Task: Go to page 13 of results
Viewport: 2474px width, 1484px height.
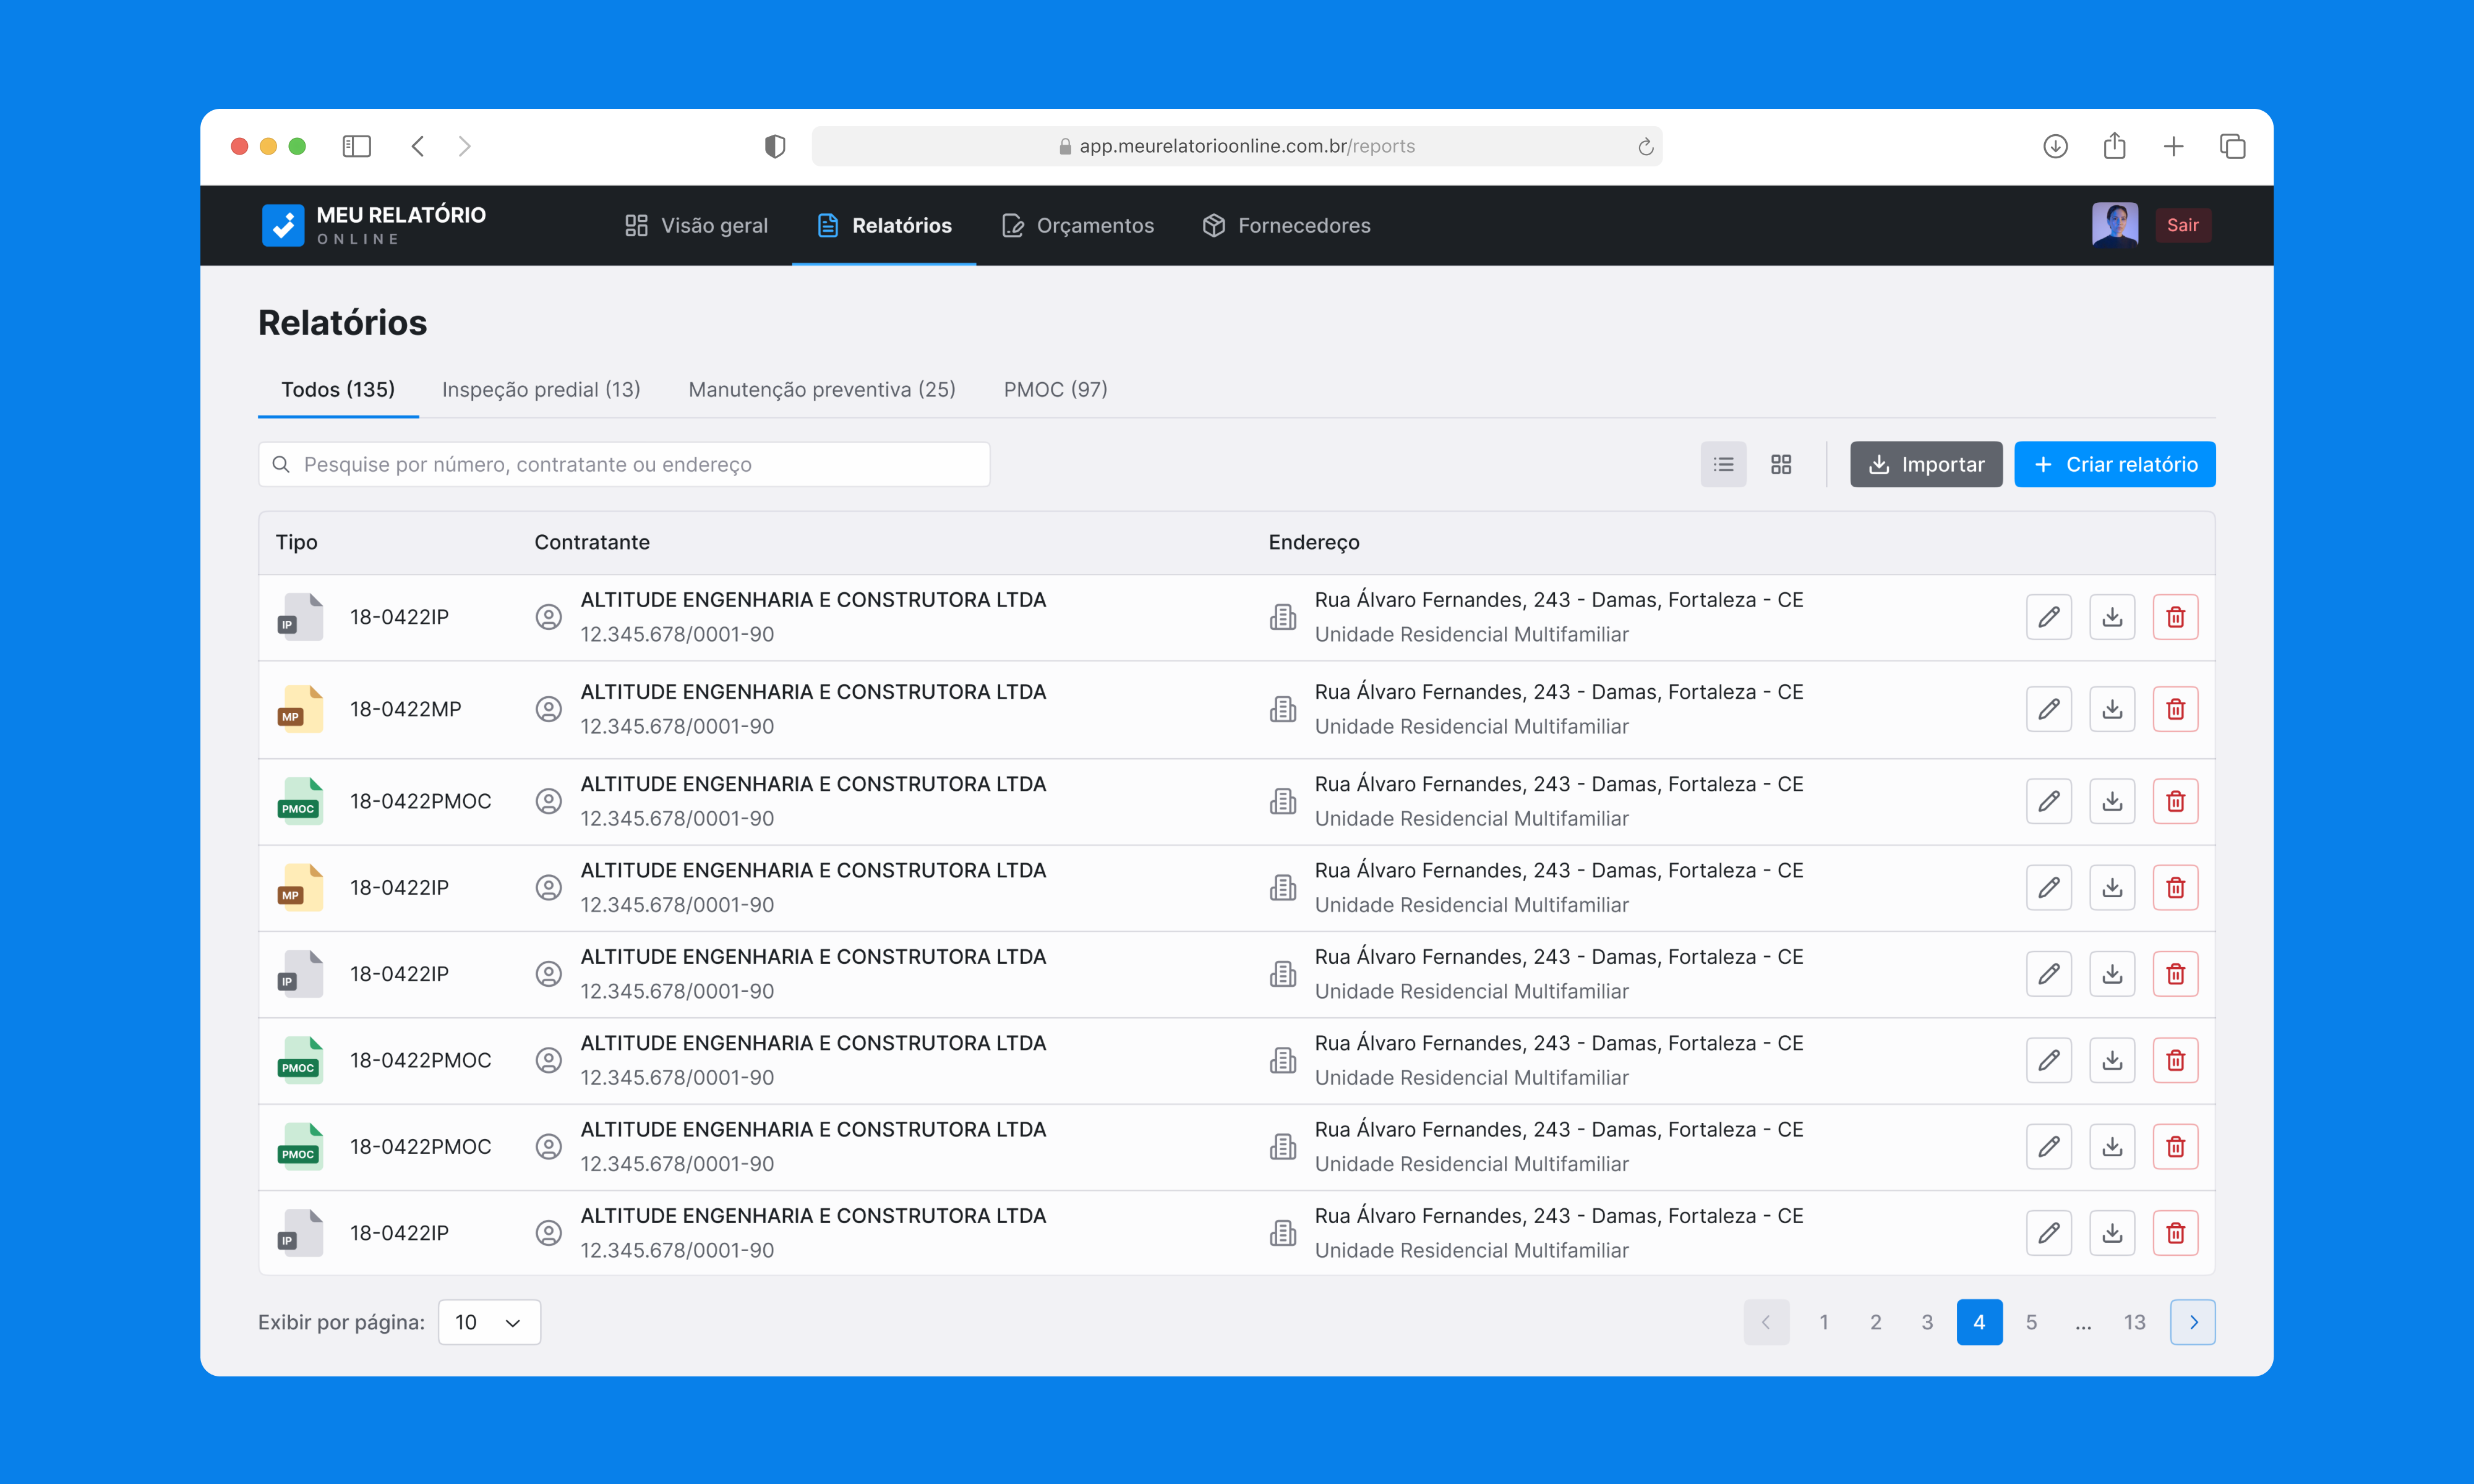Action: (2134, 1322)
